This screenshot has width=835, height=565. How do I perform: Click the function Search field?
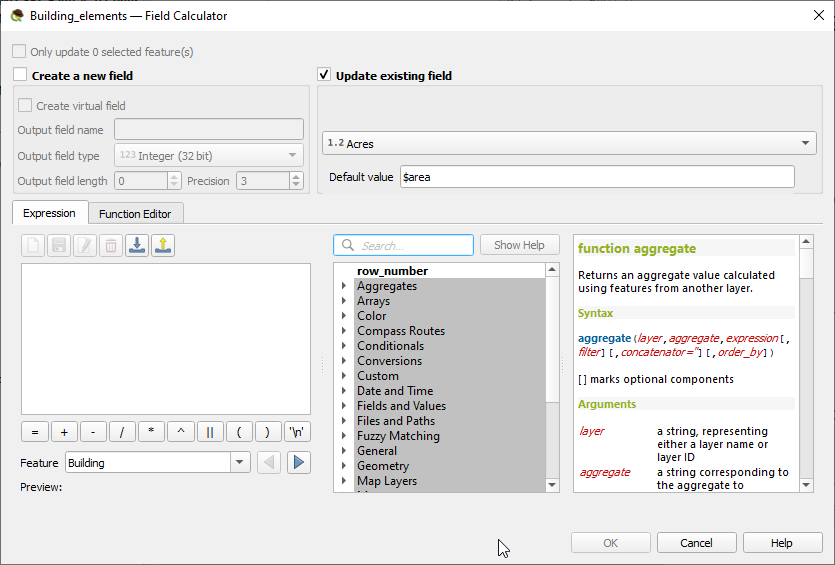click(x=404, y=245)
